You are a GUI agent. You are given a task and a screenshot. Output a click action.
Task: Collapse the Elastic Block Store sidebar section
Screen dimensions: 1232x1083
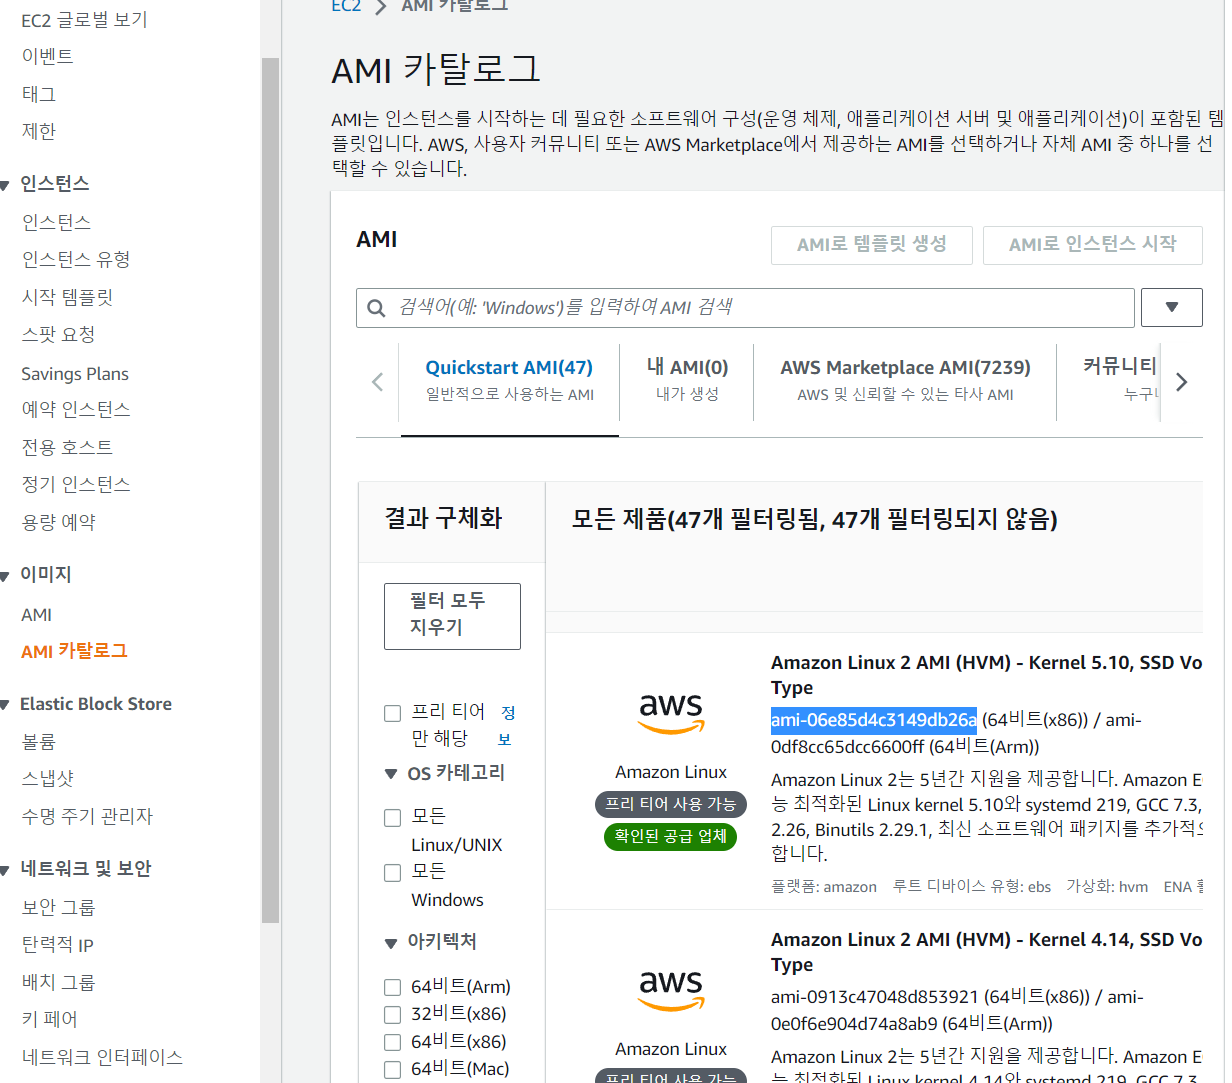(x=5, y=705)
